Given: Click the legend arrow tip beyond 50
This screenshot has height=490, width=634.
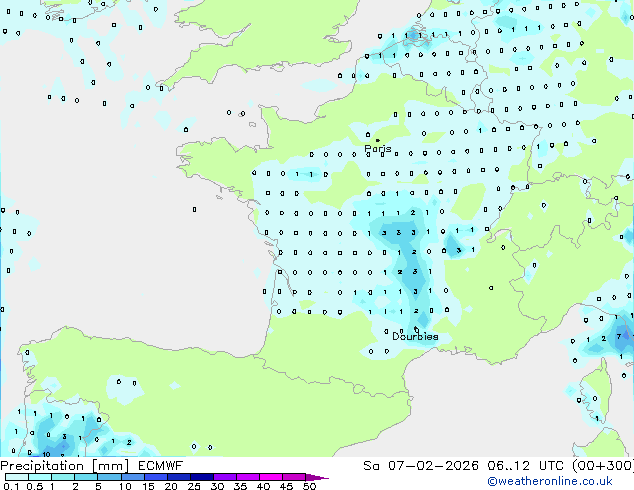Looking at the screenshot, I should click(x=317, y=477).
